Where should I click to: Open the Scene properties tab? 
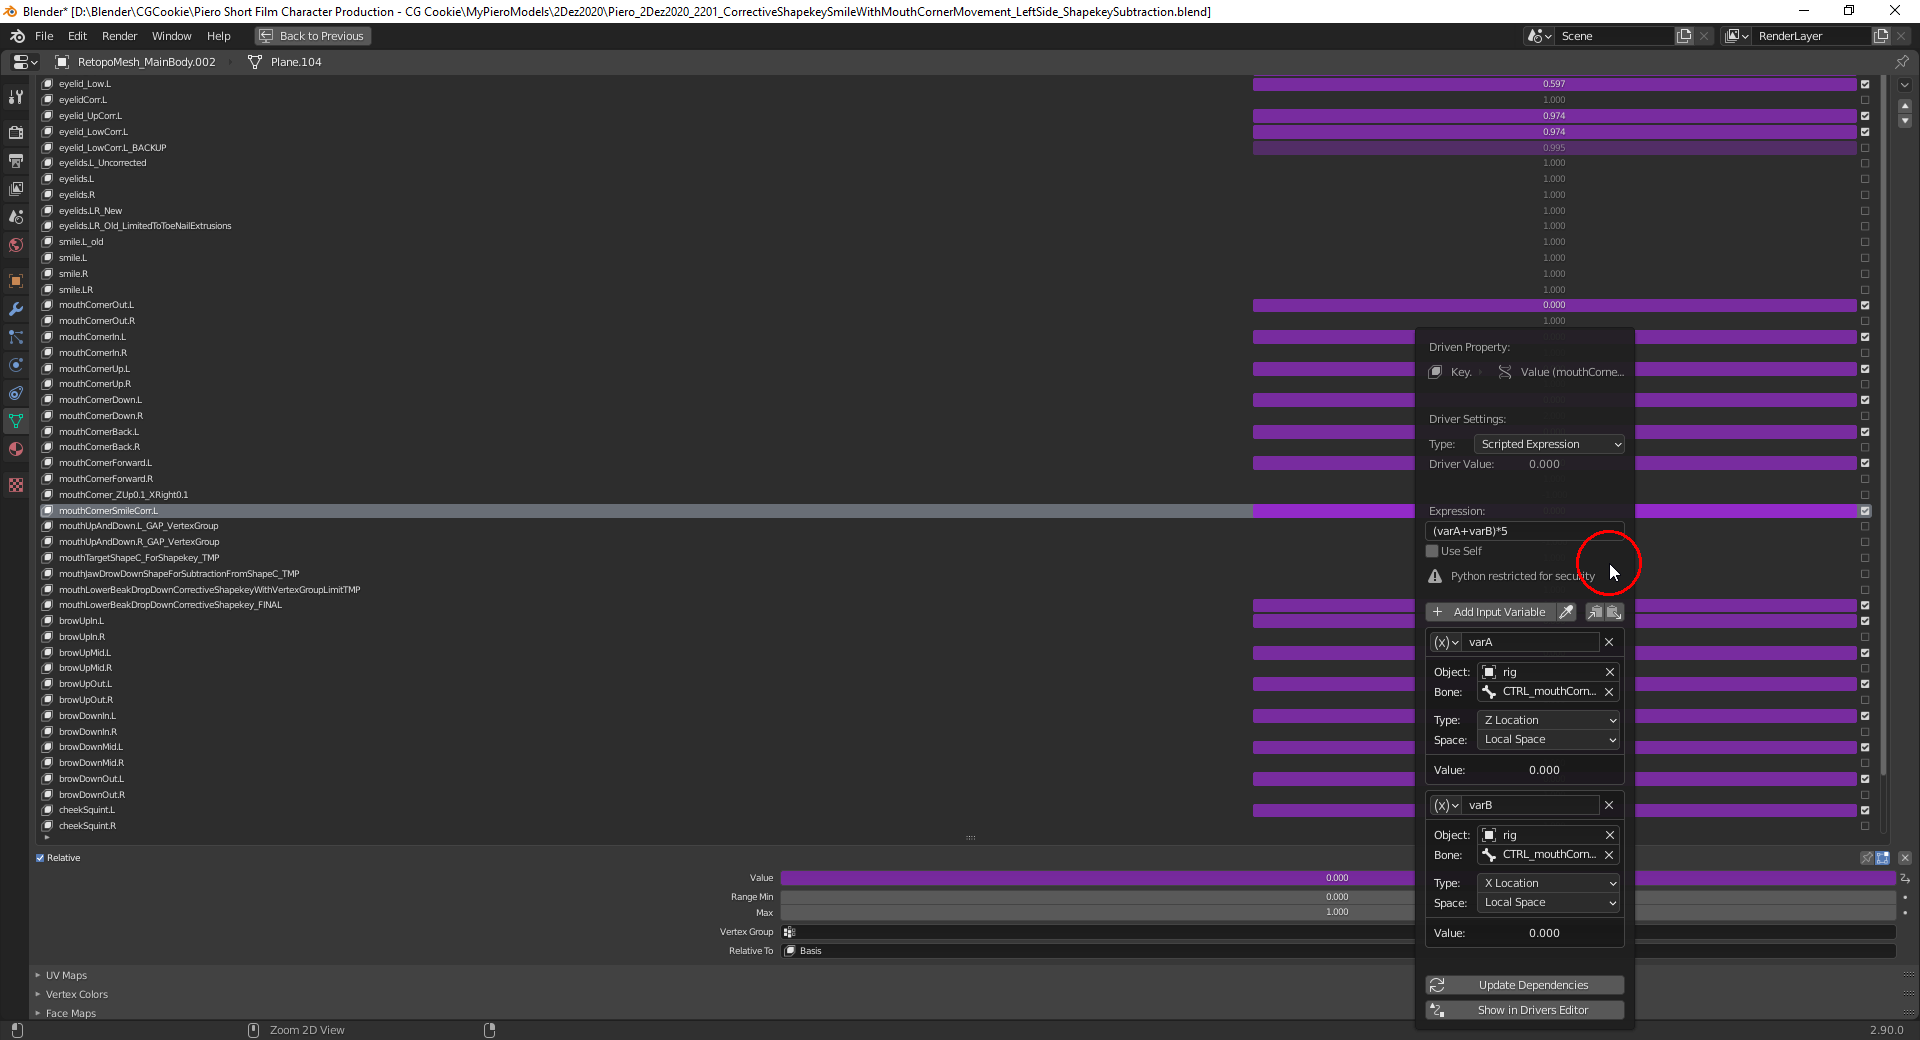tap(15, 216)
